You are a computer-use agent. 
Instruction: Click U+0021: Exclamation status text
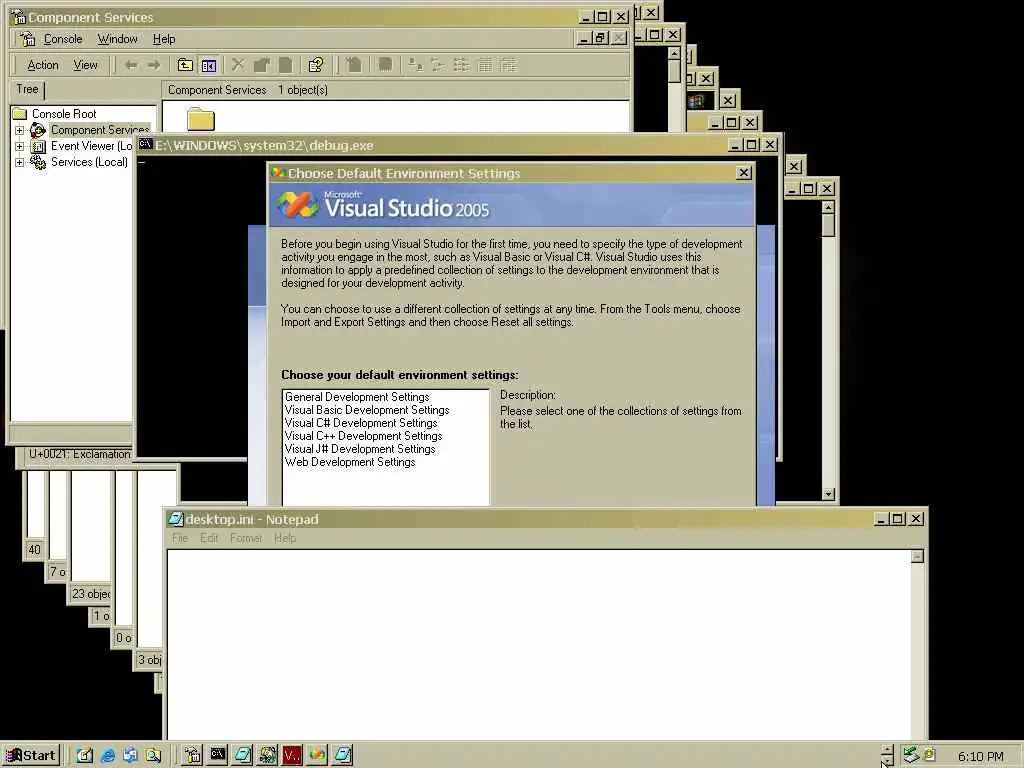pos(79,454)
